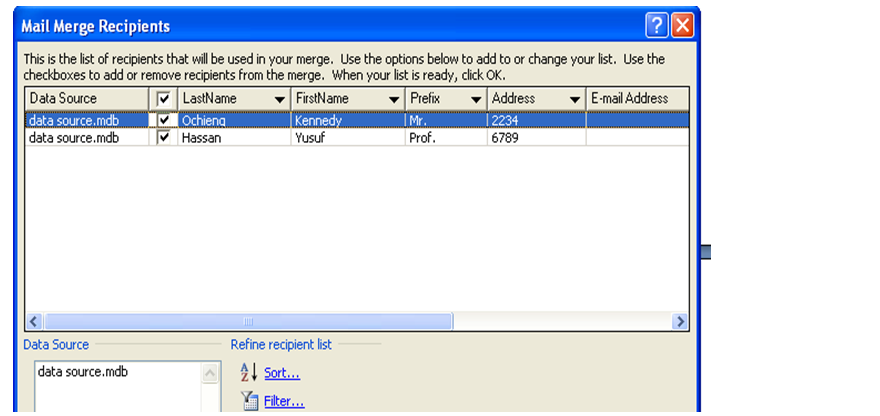The width and height of the screenshot is (880, 416).
Task: Uncheck the Ochieng recipient checkbox
Action: click(x=164, y=121)
